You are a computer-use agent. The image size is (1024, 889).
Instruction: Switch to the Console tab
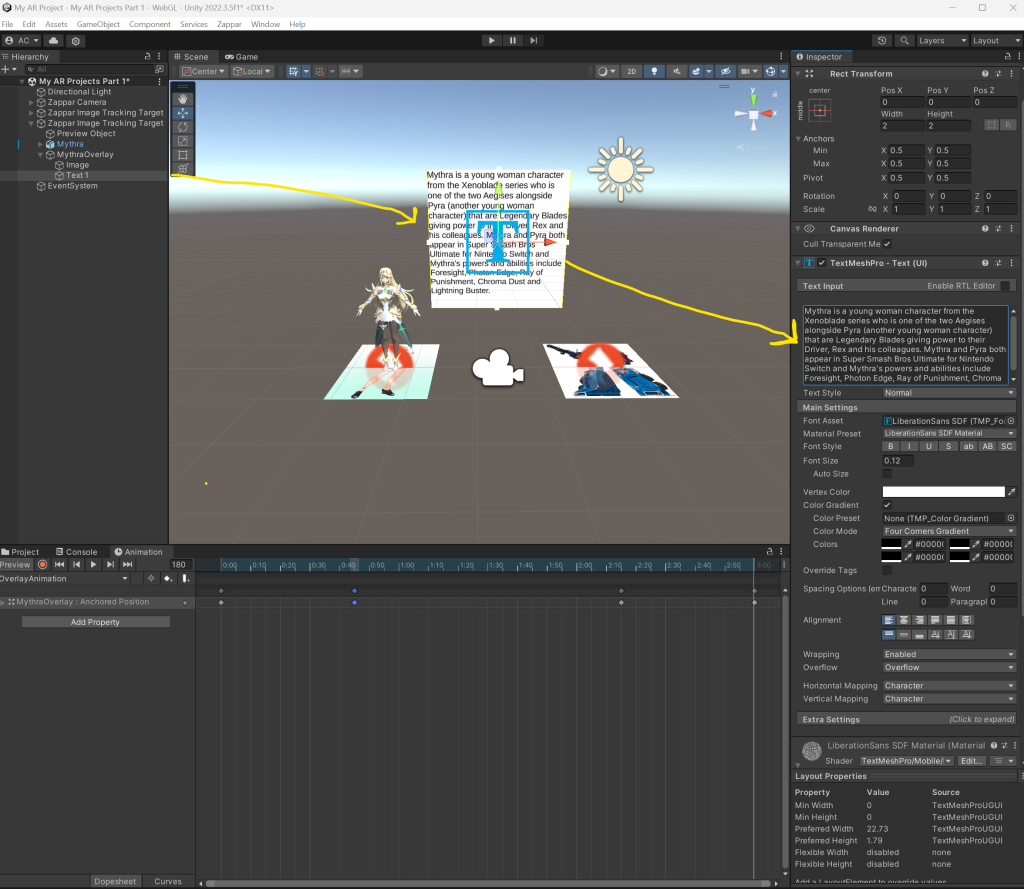tap(76, 552)
